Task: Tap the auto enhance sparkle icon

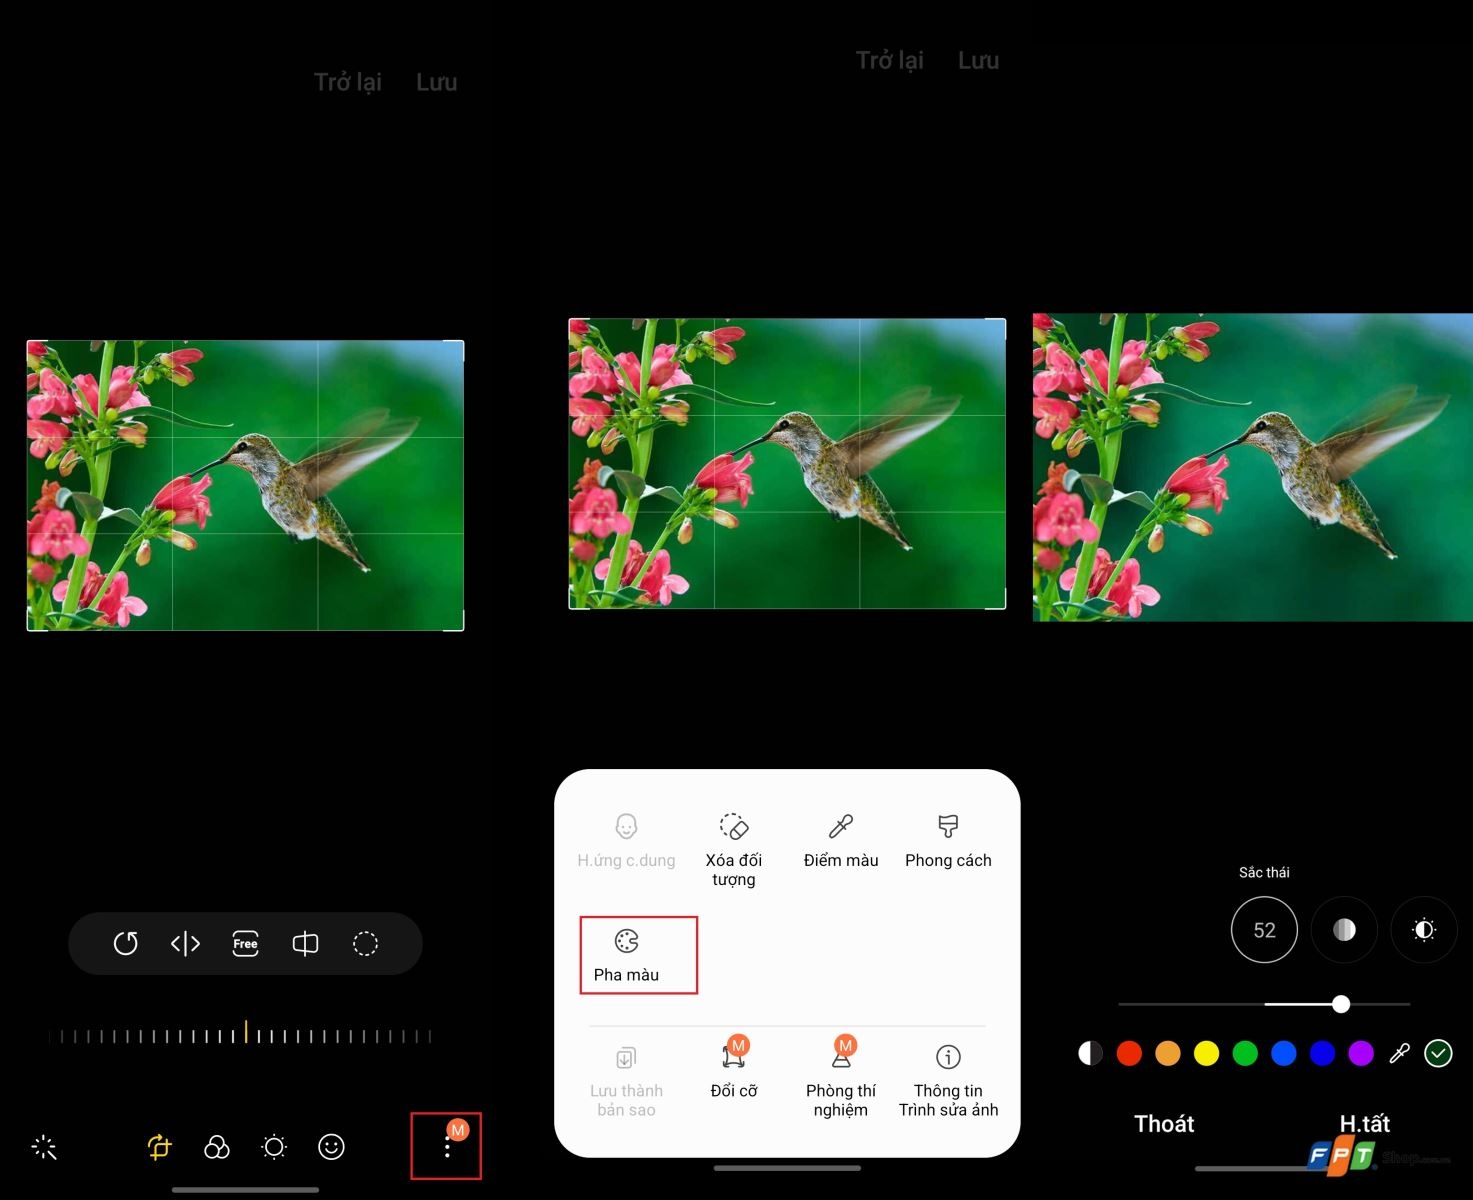Action: (45, 1147)
